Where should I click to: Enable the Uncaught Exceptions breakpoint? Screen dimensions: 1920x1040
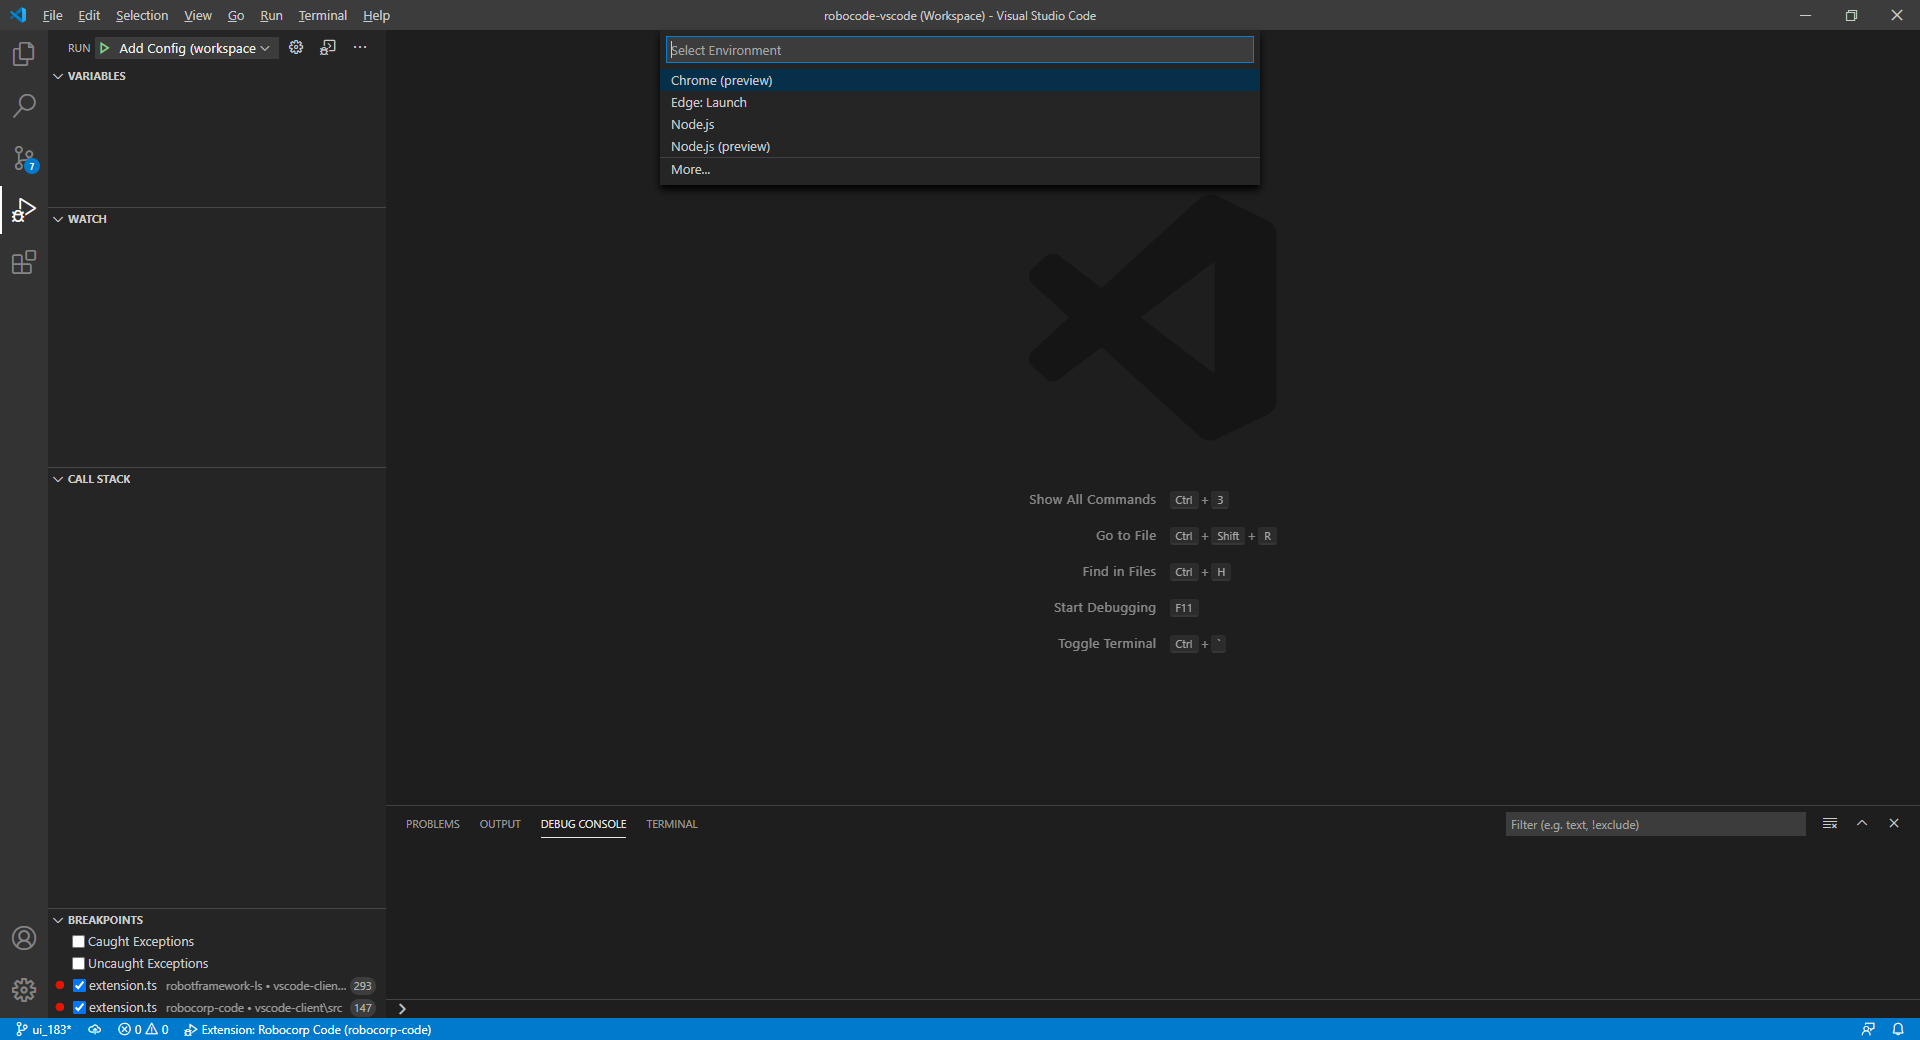(78, 963)
